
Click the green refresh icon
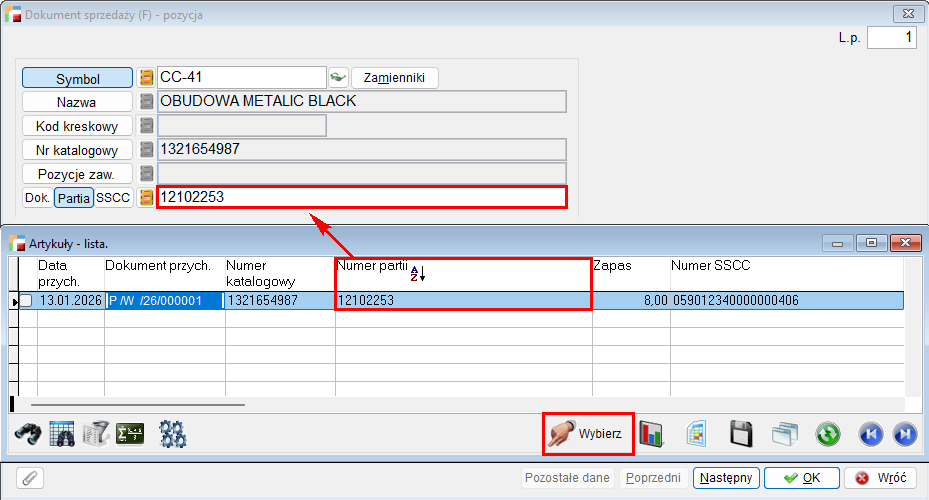coord(827,434)
